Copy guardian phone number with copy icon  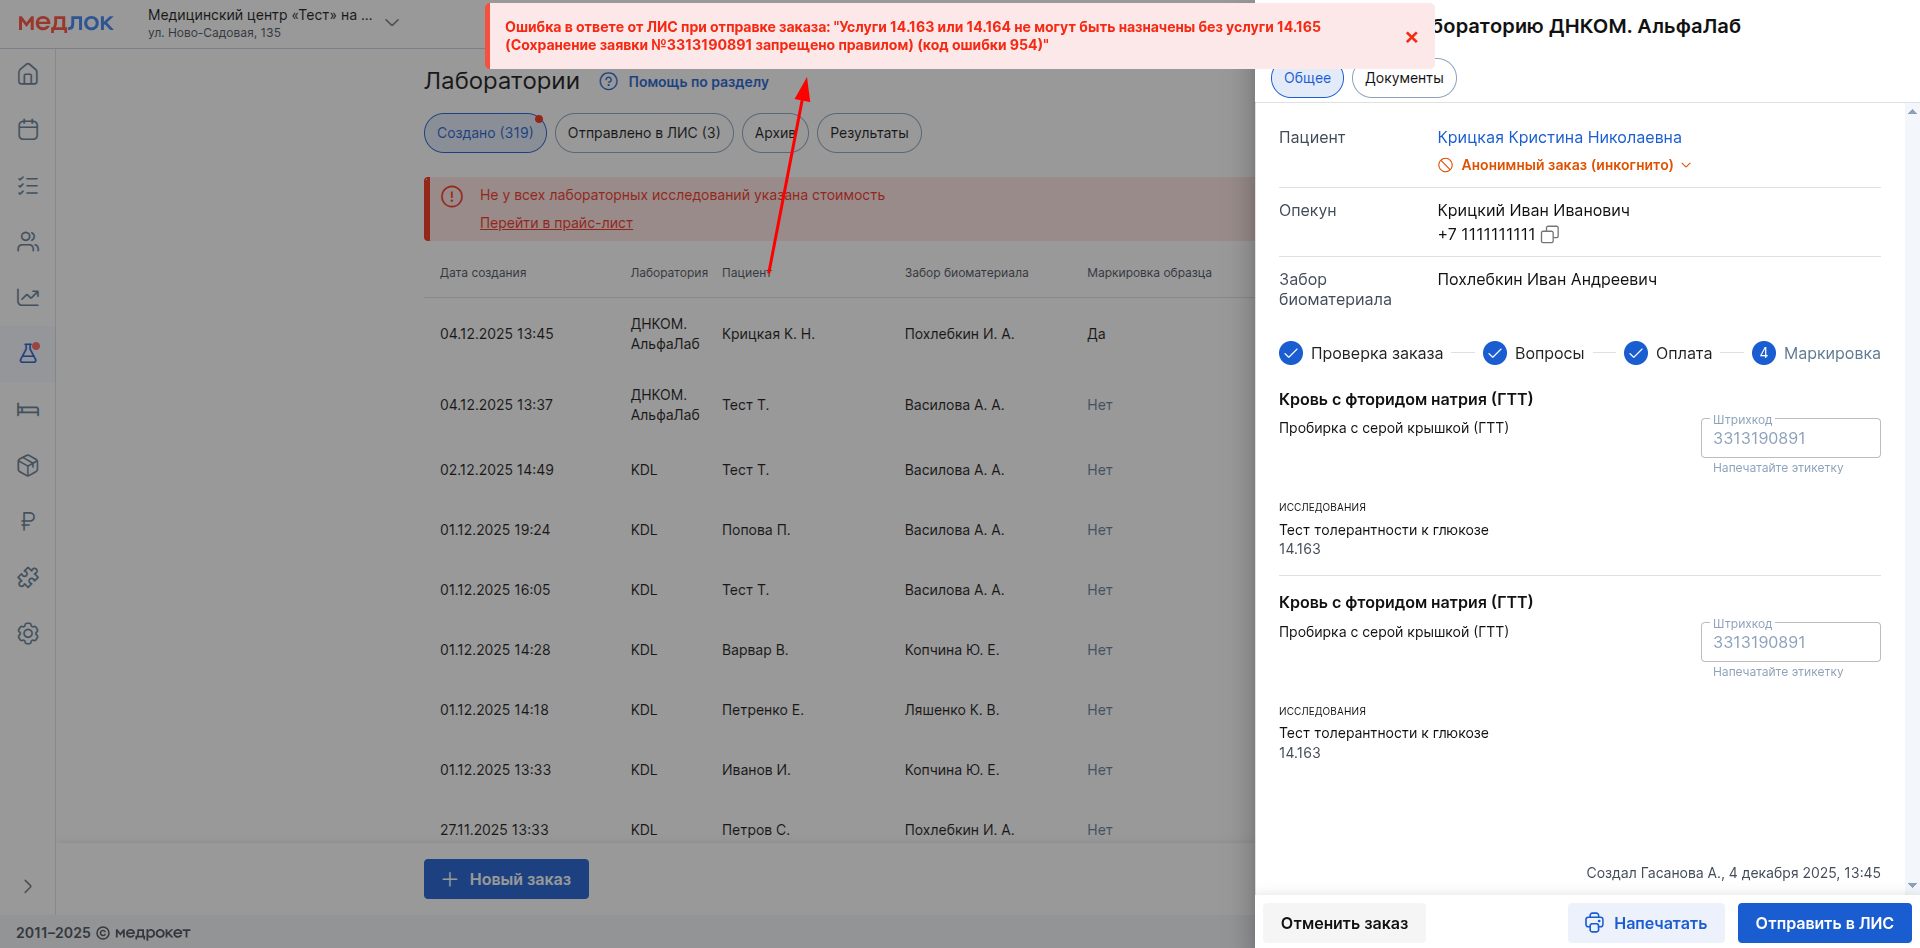tap(1550, 234)
